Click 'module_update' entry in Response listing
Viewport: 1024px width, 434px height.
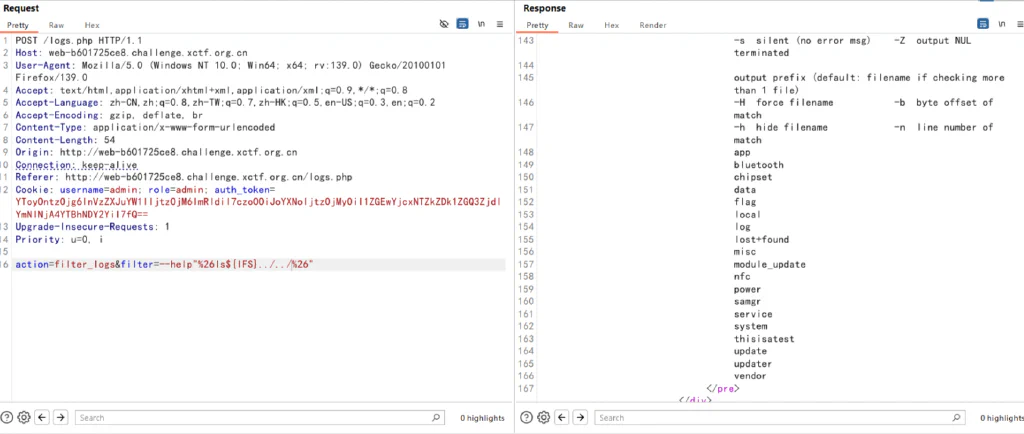769,265
